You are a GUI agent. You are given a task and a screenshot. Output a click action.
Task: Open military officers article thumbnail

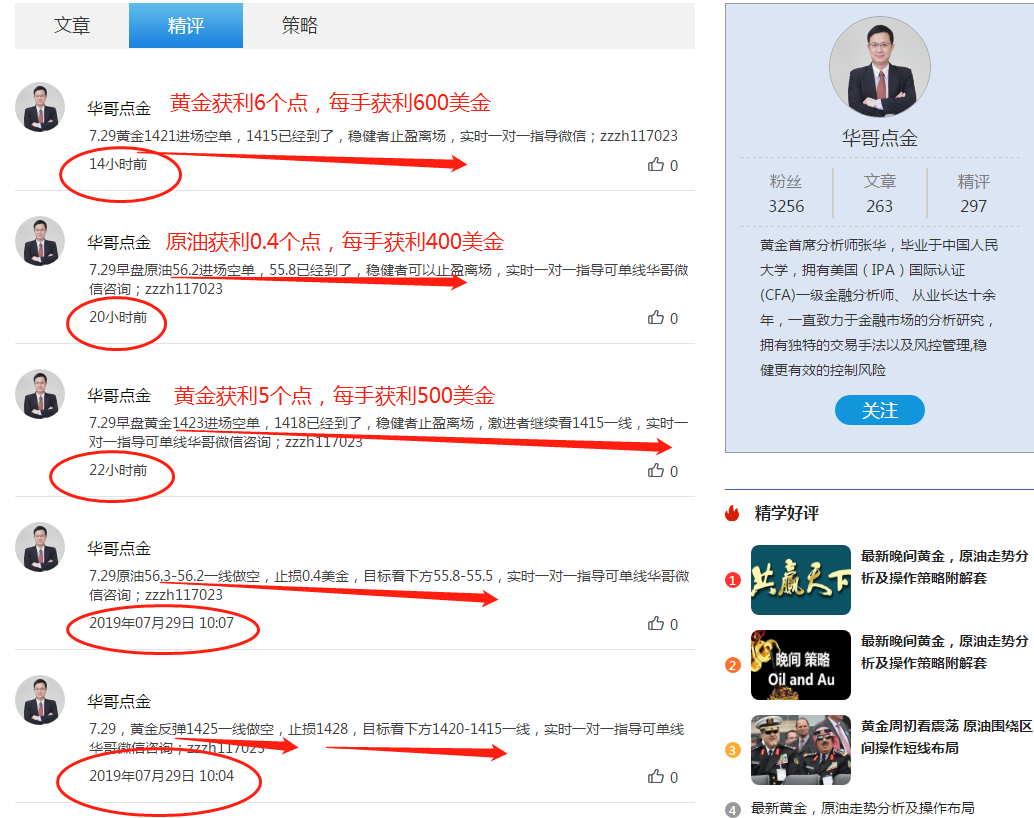[801, 750]
